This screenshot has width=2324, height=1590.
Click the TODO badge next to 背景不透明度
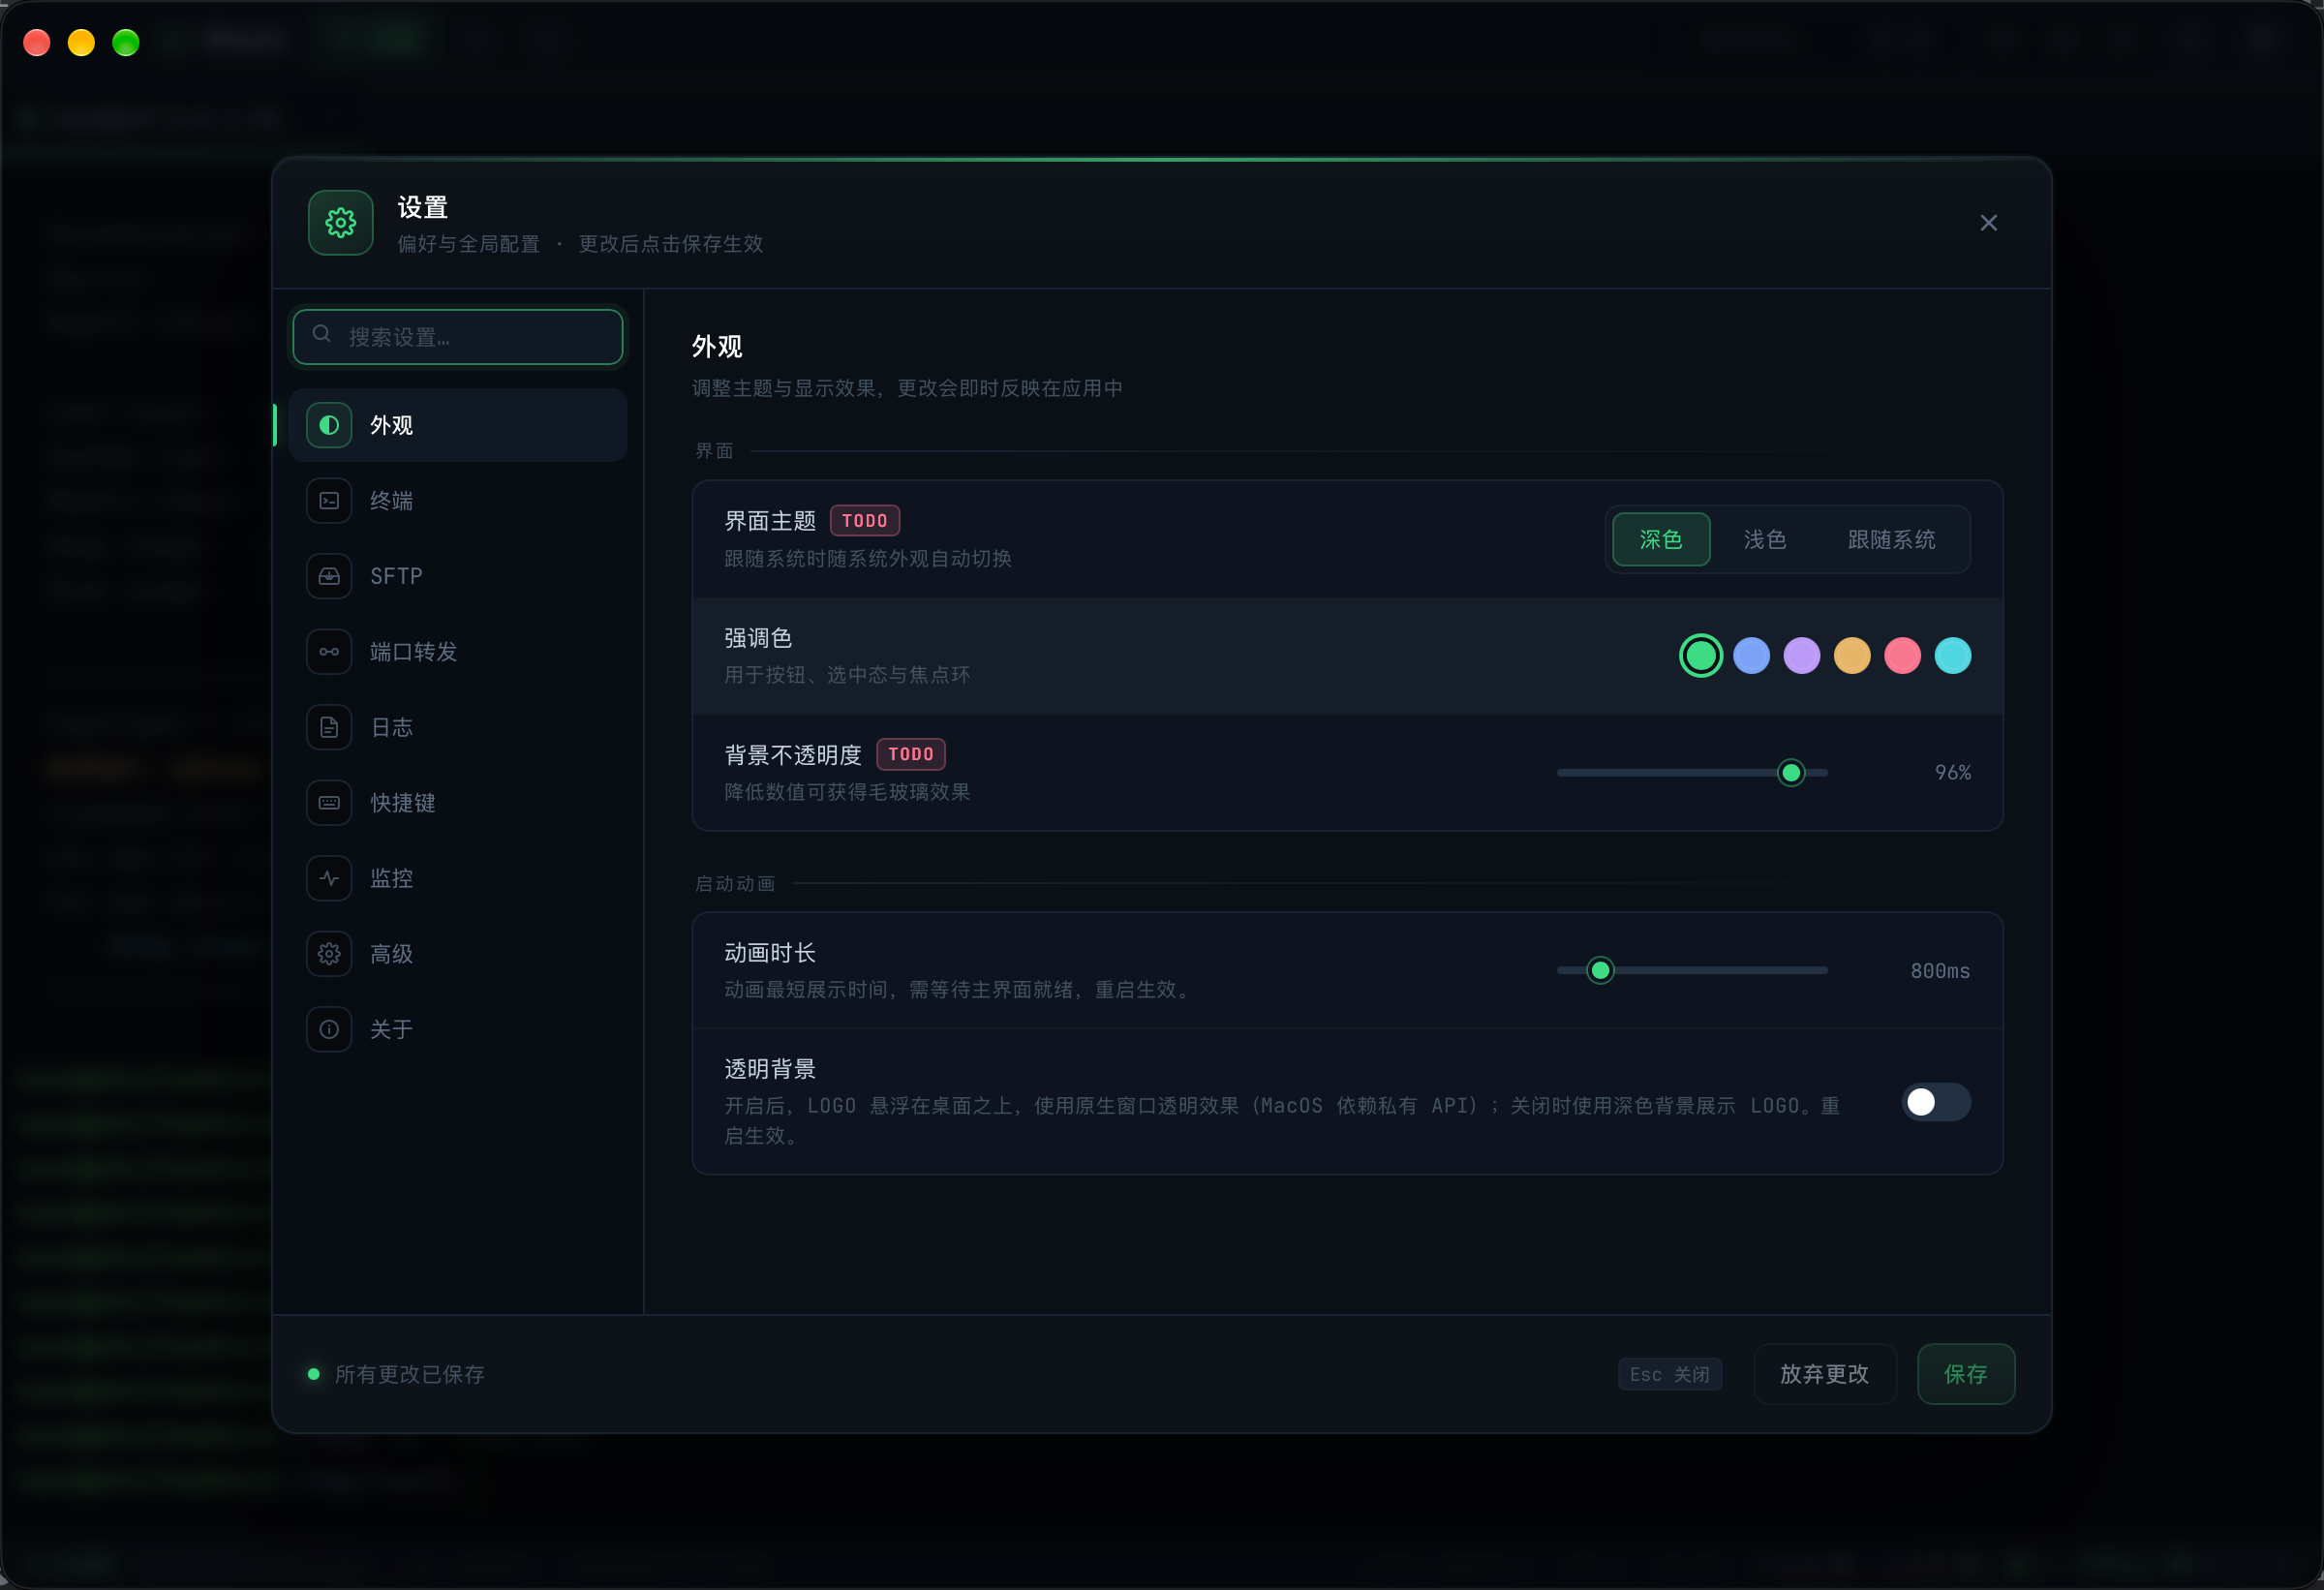point(911,754)
